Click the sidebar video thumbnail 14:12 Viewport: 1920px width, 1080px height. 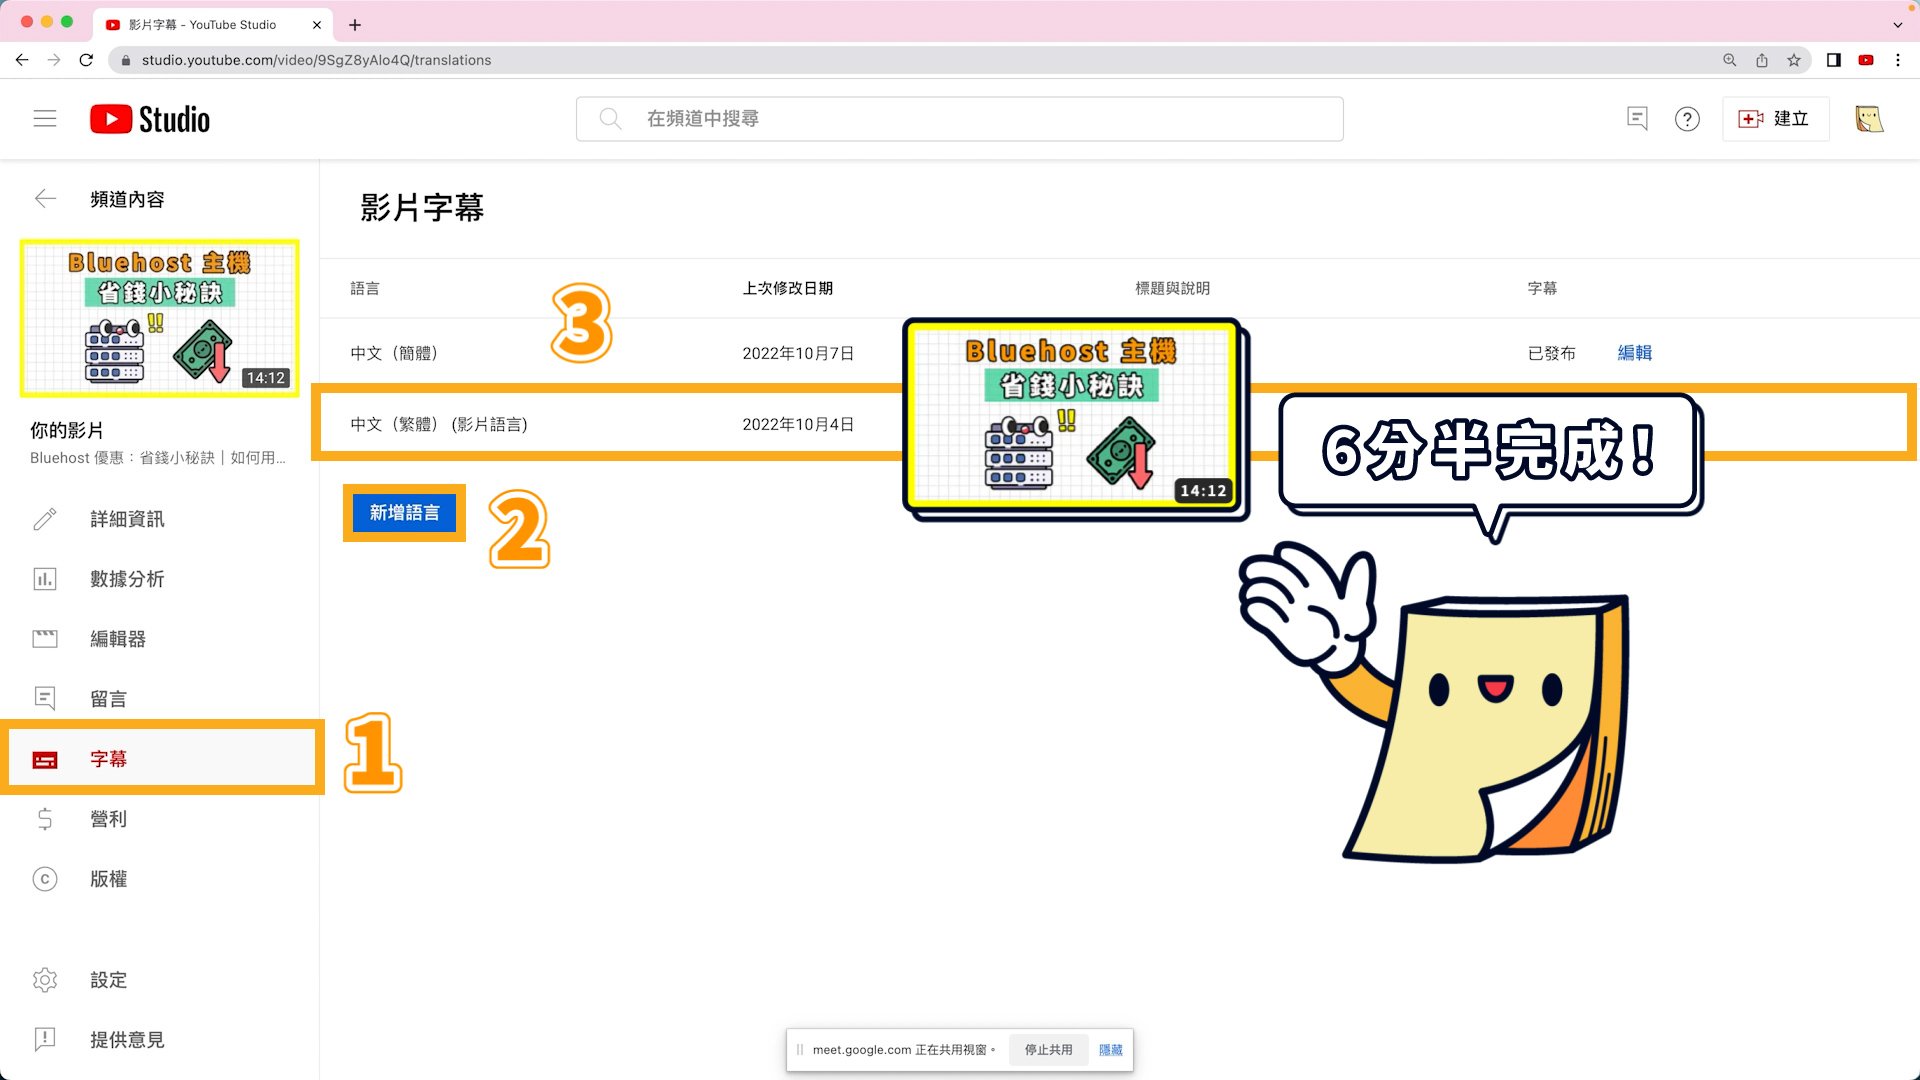pyautogui.click(x=160, y=318)
